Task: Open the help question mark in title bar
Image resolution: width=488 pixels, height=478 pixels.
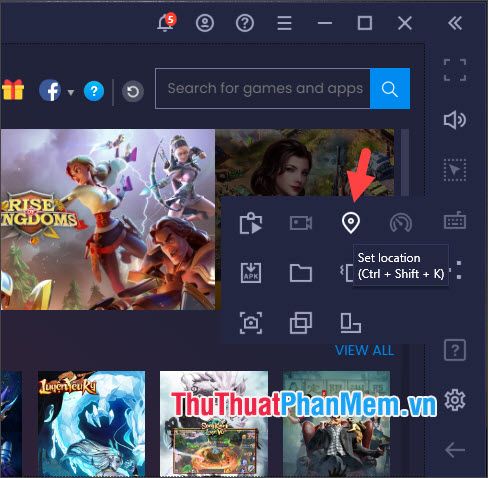Action: pos(245,23)
